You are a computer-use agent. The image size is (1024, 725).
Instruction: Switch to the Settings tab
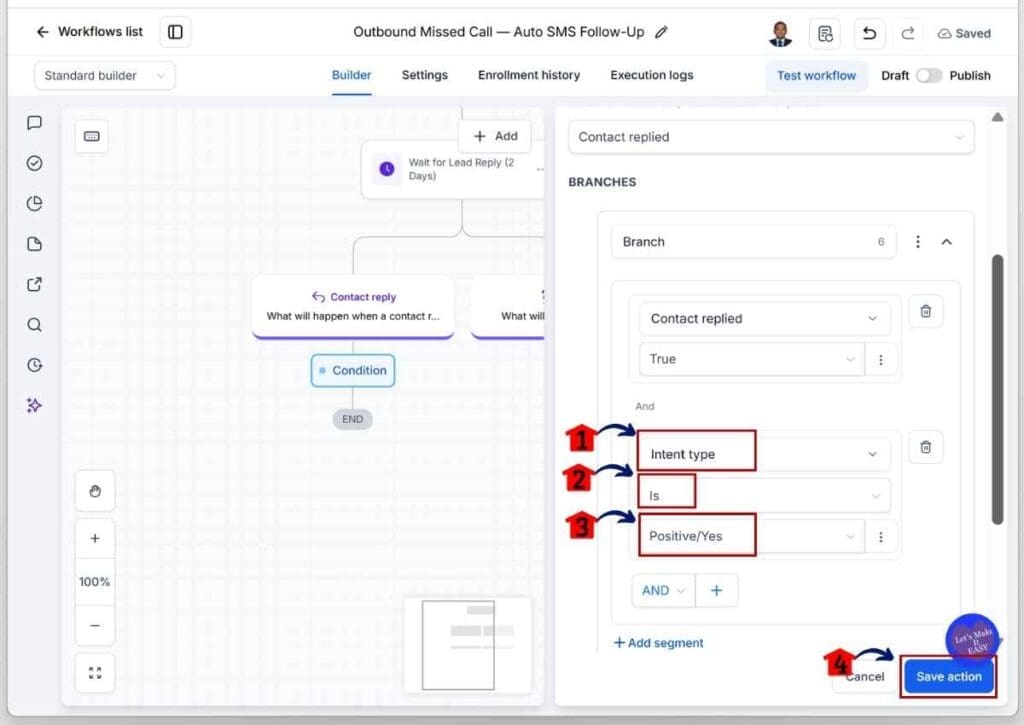click(424, 75)
